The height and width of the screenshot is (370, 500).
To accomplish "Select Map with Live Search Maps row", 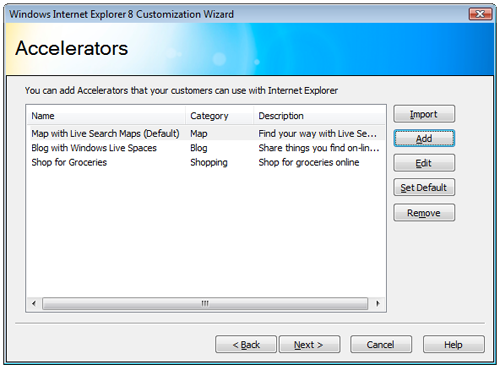I will click(x=206, y=133).
